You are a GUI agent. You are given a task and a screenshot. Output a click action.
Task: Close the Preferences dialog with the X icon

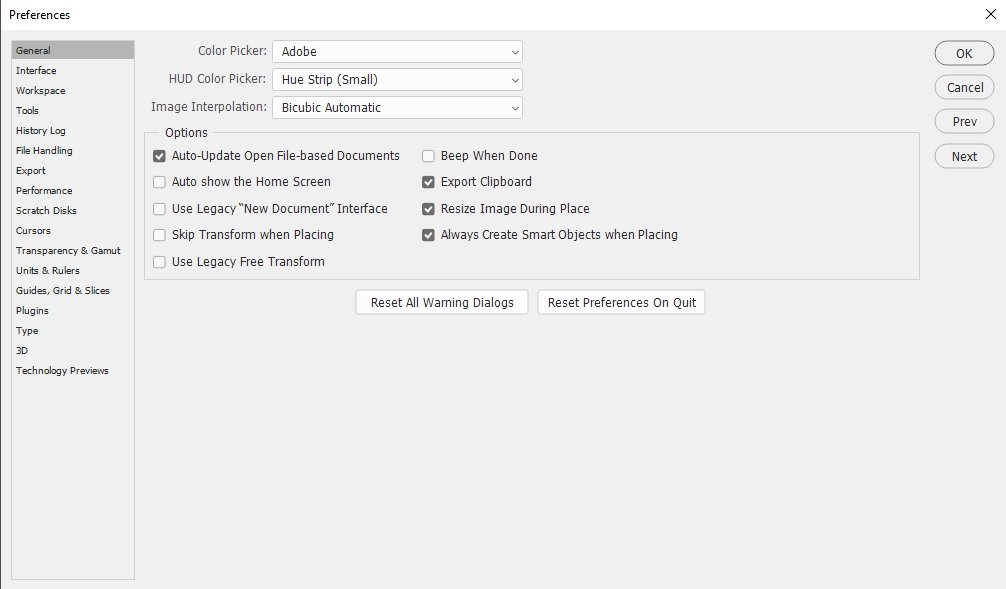[991, 14]
